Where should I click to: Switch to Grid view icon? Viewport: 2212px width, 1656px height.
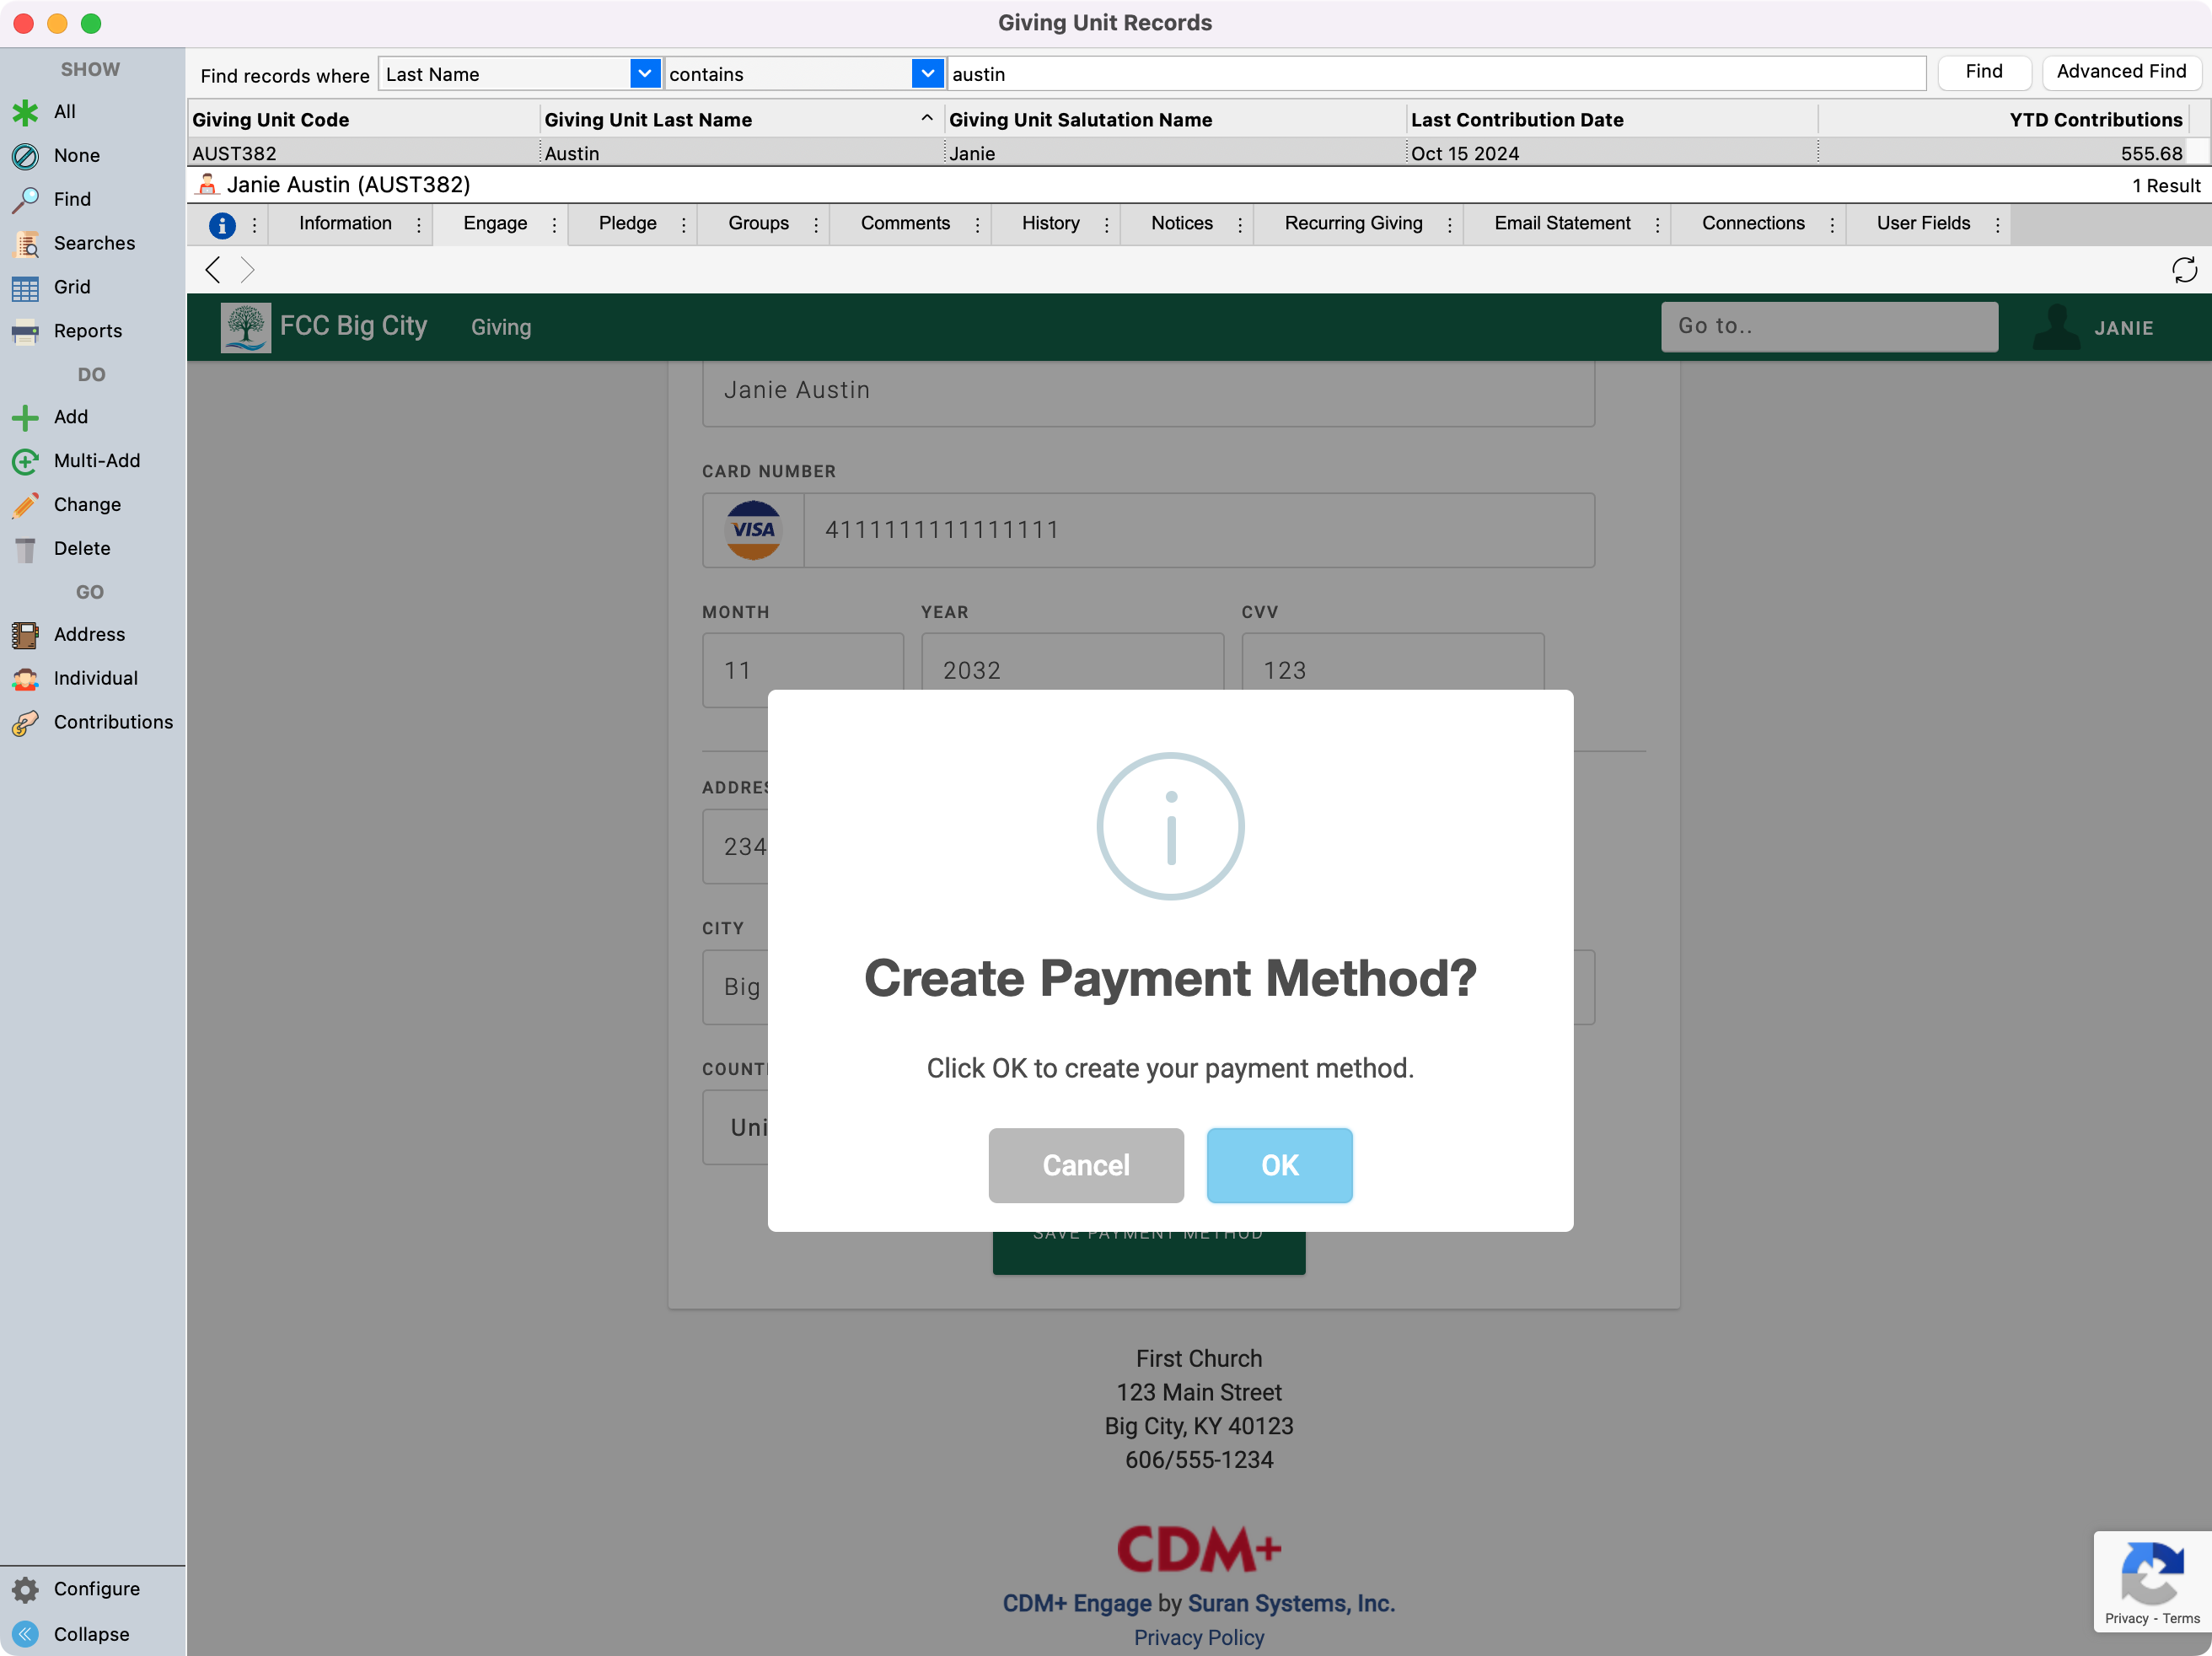tap(25, 288)
